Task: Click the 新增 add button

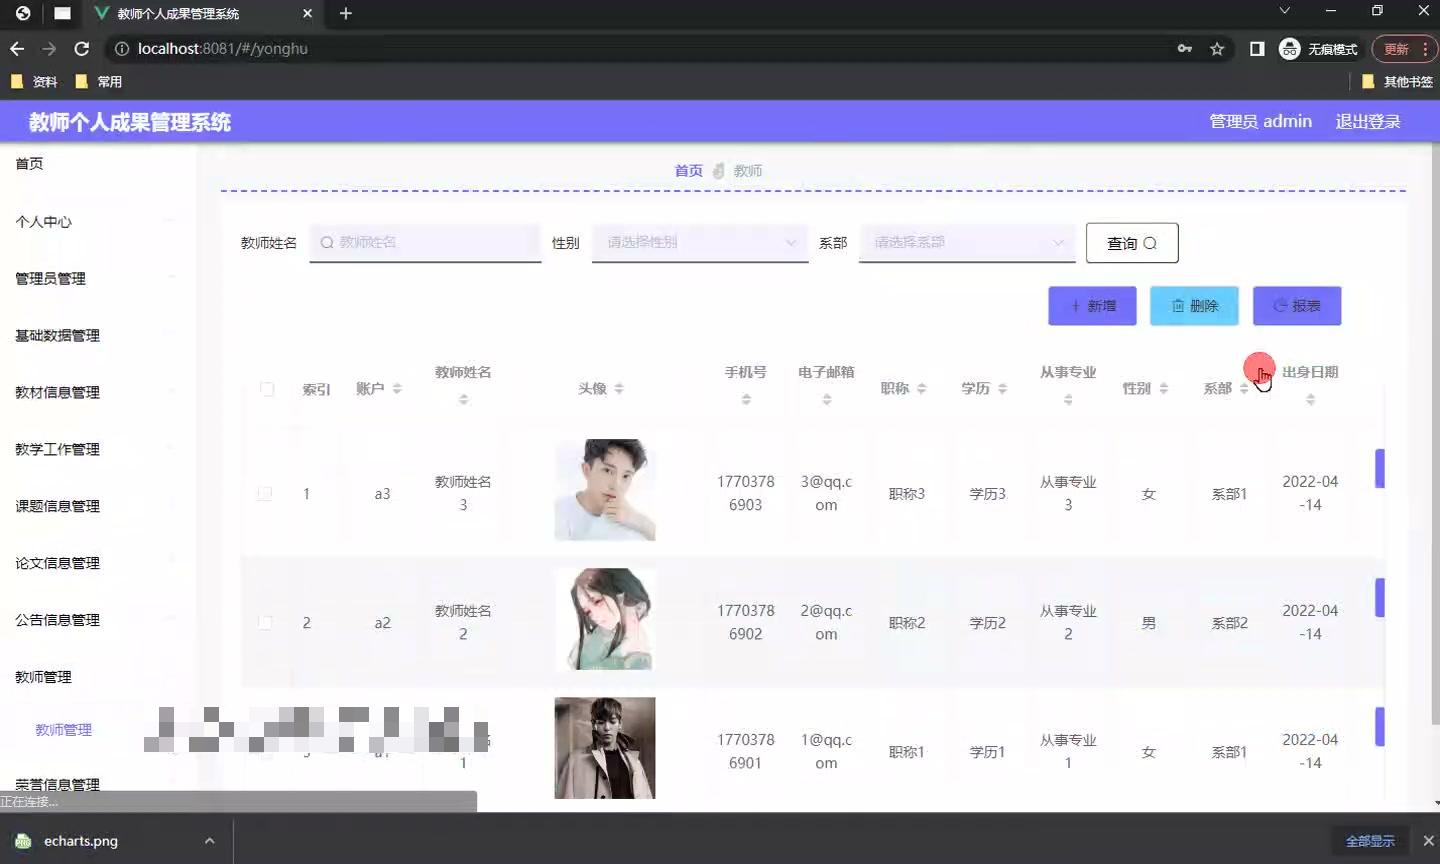Action: pos(1092,306)
